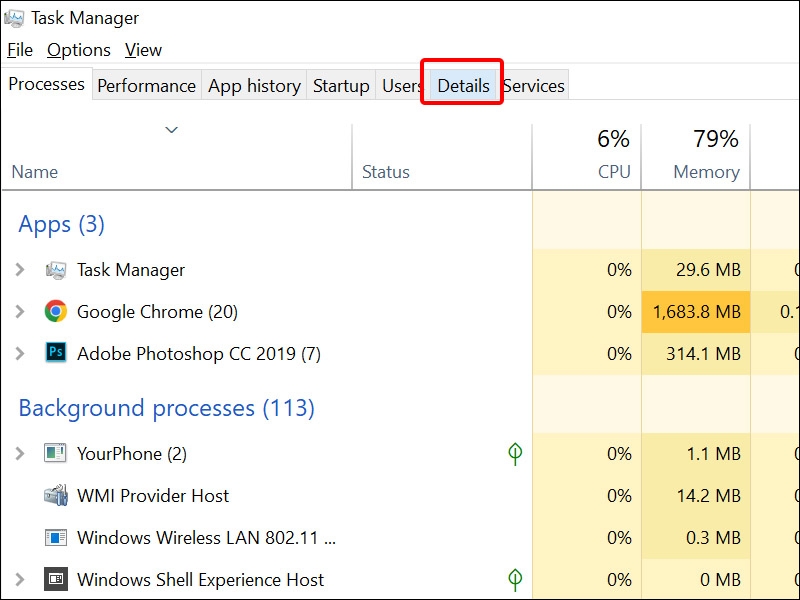
Task: Expand the Task Manager process group
Action: (19, 270)
